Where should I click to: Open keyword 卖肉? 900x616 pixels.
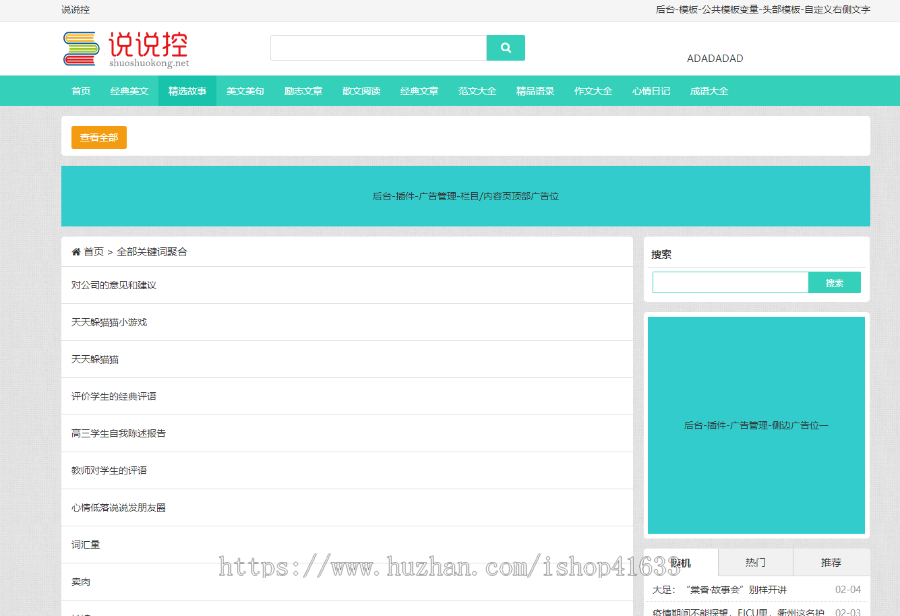[x=81, y=582]
